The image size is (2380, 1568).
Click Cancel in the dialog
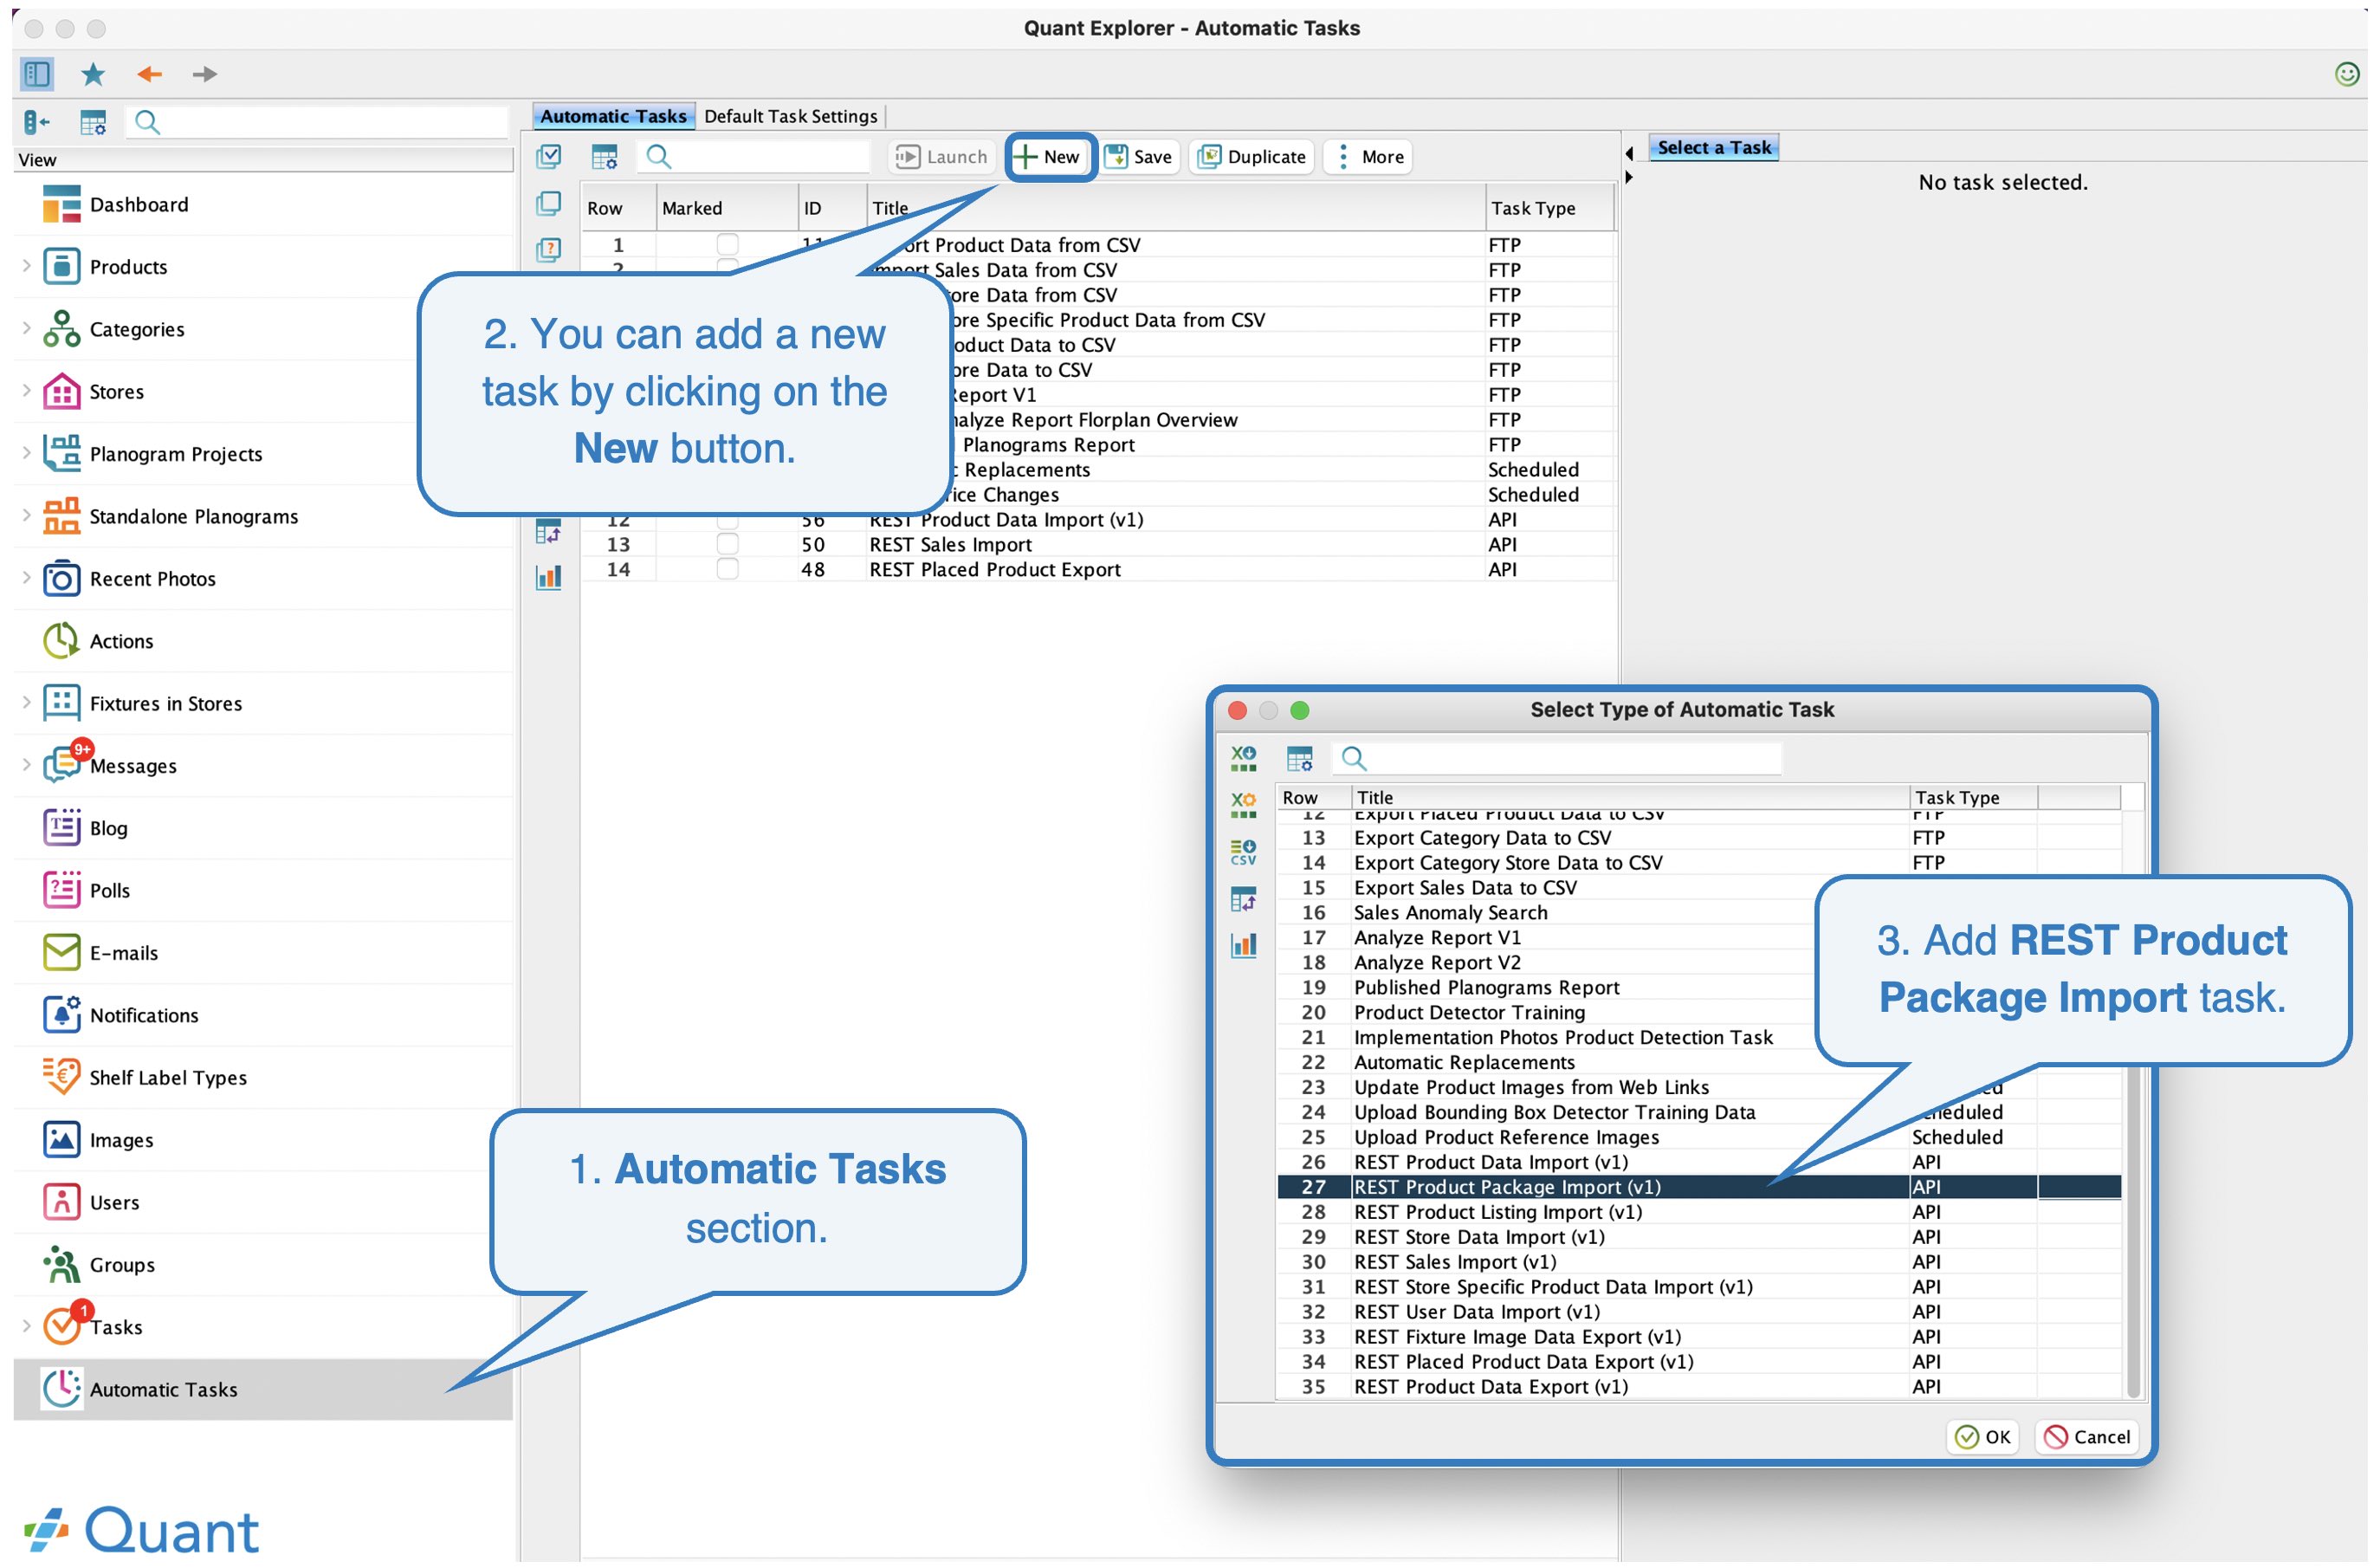[2088, 1438]
